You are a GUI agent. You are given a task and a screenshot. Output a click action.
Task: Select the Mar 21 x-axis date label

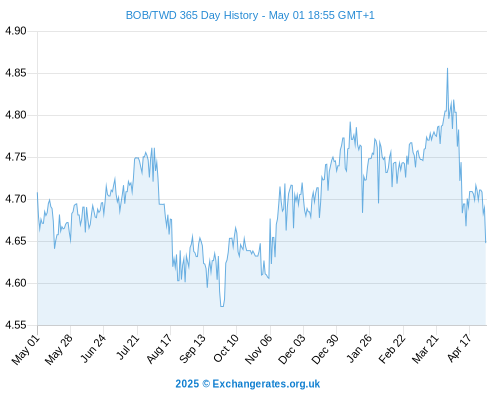point(425,349)
